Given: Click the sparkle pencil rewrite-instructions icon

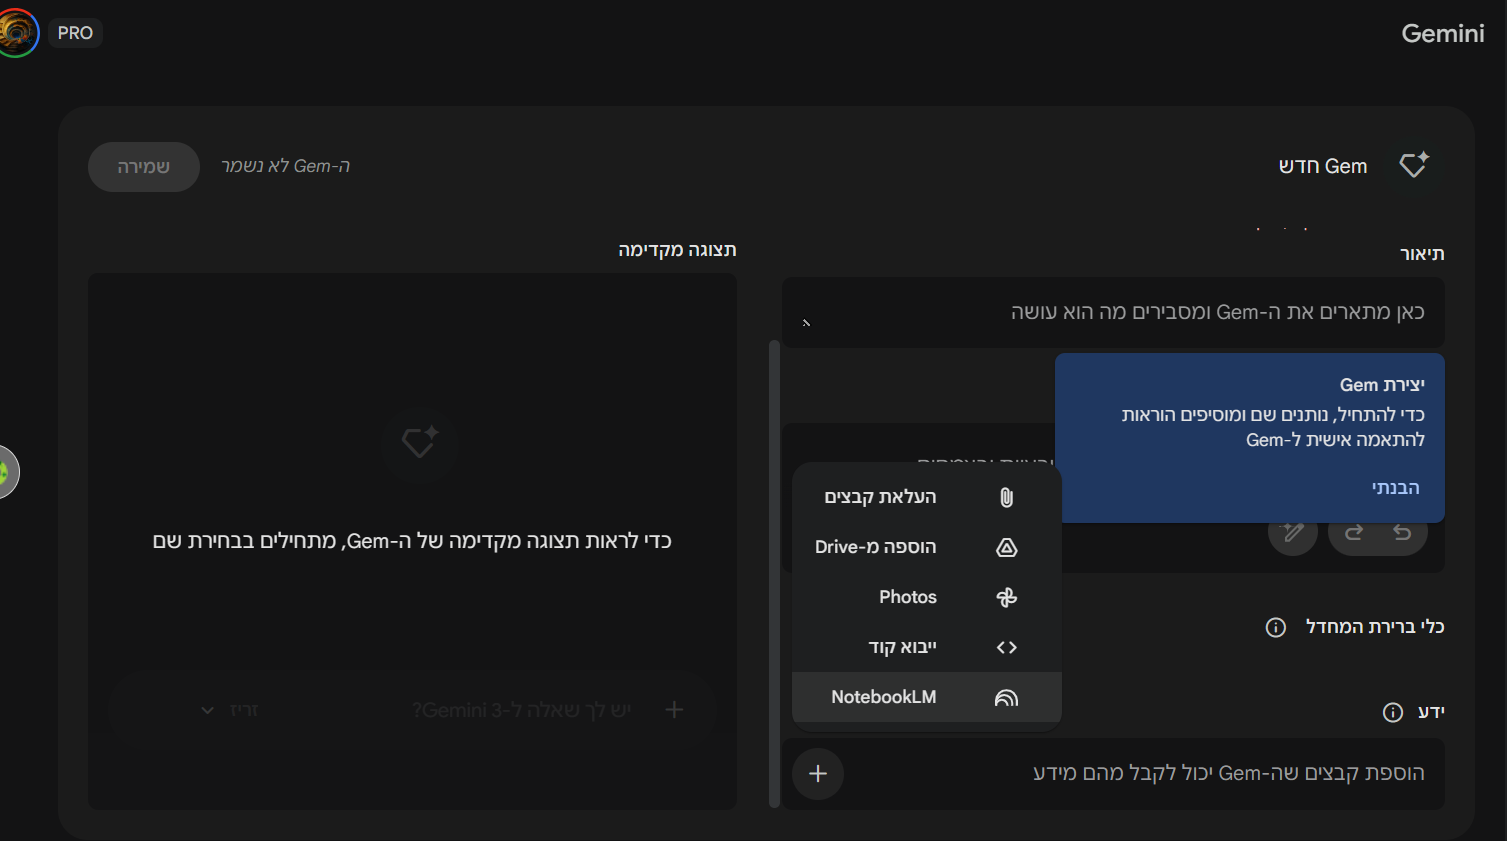Looking at the screenshot, I should (1292, 534).
